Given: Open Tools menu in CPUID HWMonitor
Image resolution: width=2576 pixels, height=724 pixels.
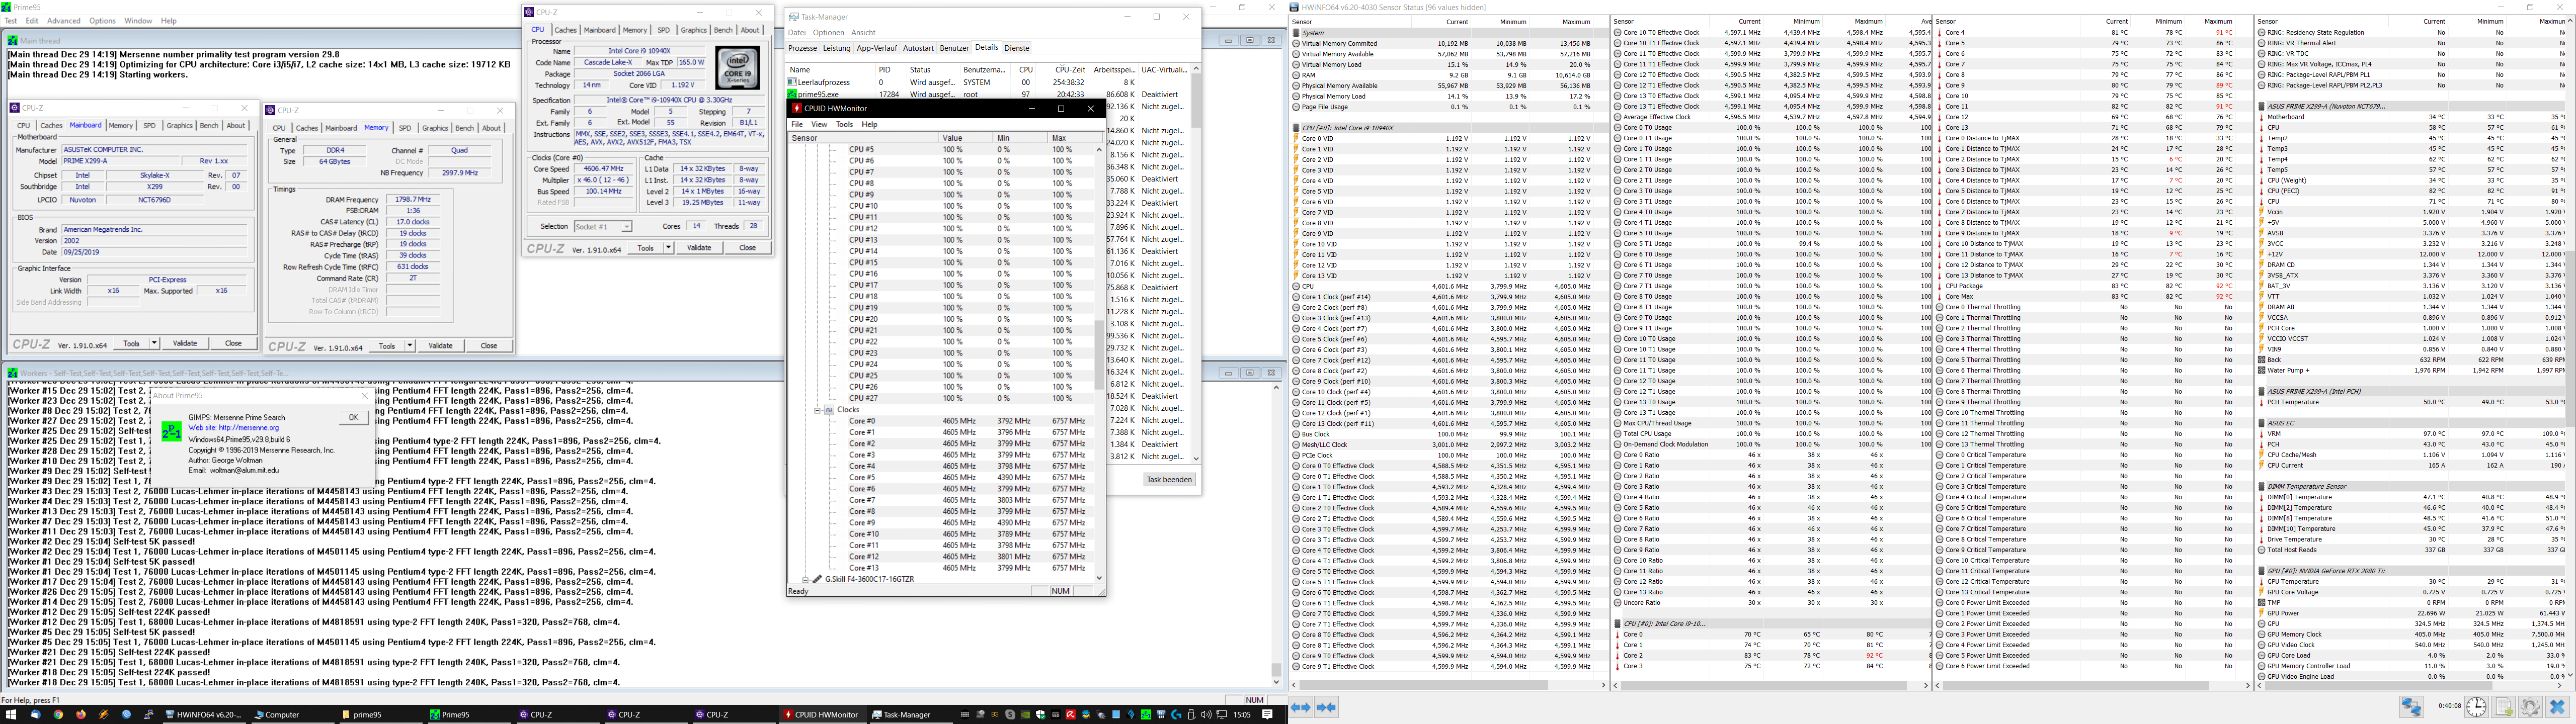Looking at the screenshot, I should [x=844, y=124].
